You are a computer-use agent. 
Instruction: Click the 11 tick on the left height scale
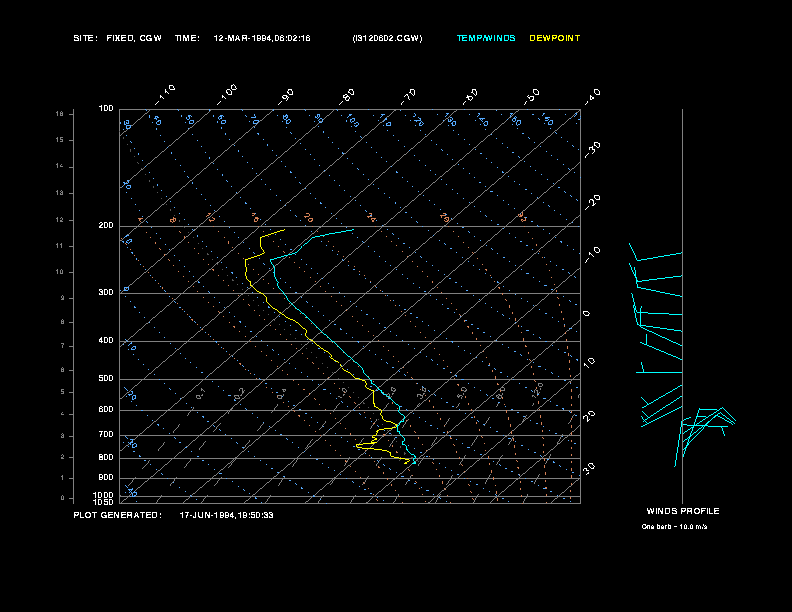tap(60, 246)
